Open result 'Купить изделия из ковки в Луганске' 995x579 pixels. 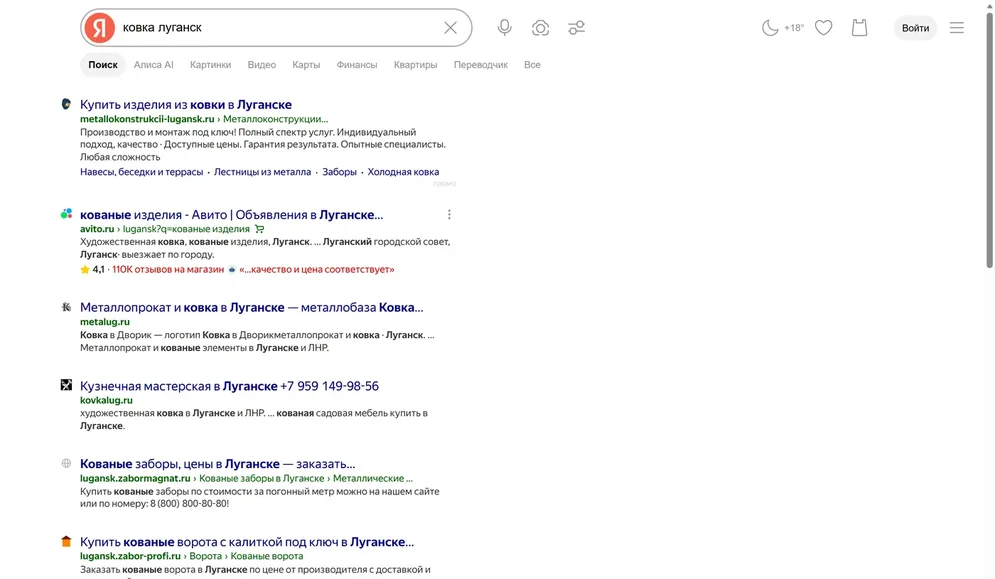click(186, 105)
